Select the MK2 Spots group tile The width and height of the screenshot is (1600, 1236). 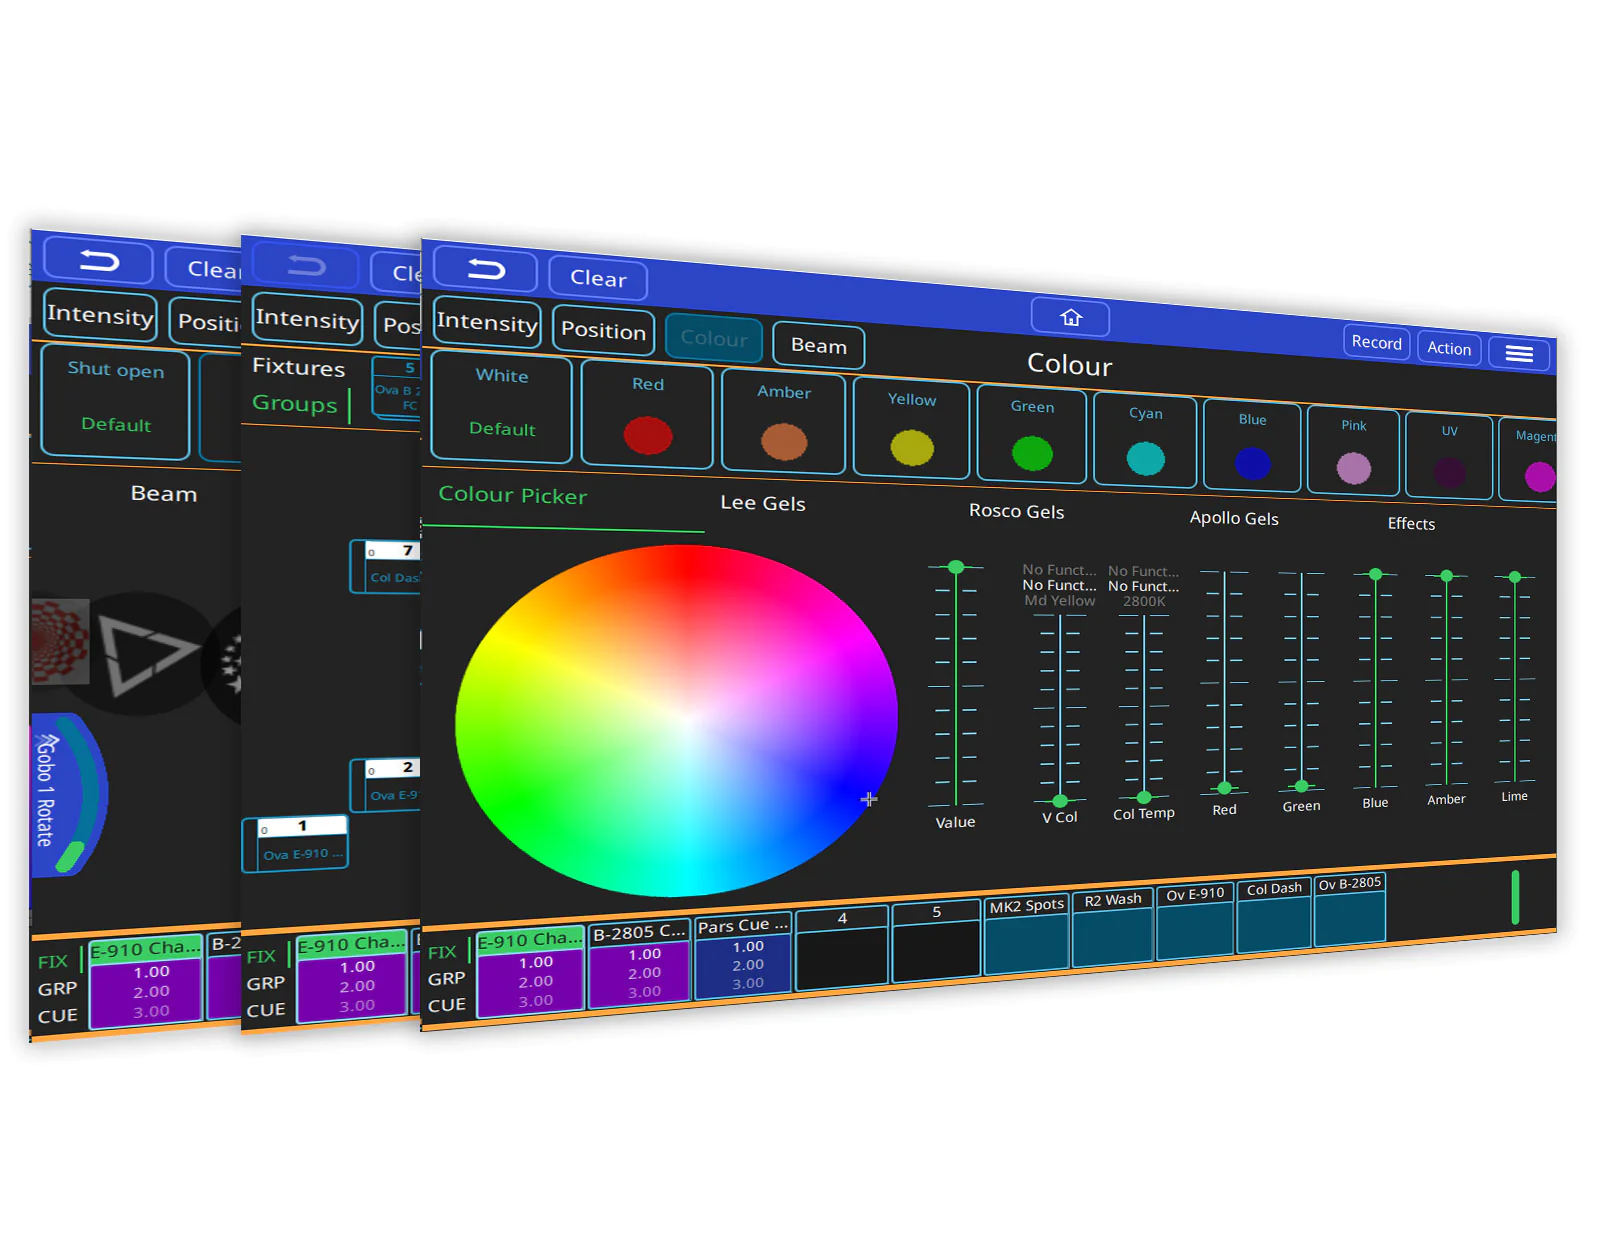pos(1027,935)
